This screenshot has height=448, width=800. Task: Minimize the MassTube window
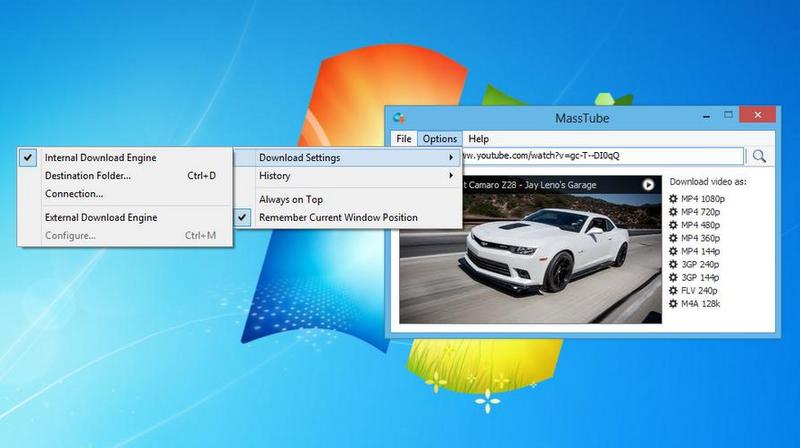coord(706,117)
